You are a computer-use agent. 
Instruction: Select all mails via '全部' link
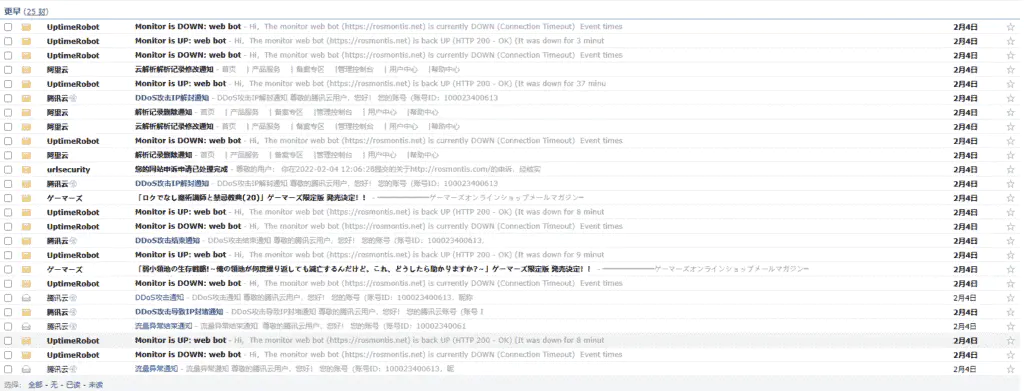35,385
